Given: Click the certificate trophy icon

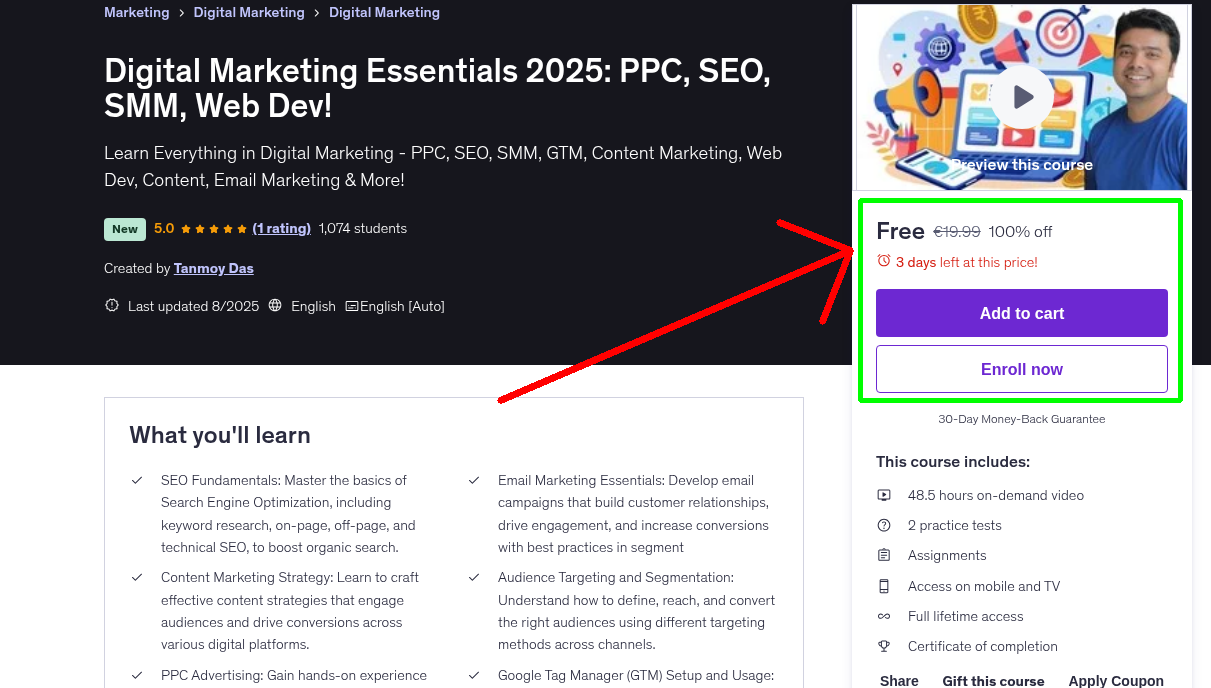Looking at the screenshot, I should (x=884, y=646).
